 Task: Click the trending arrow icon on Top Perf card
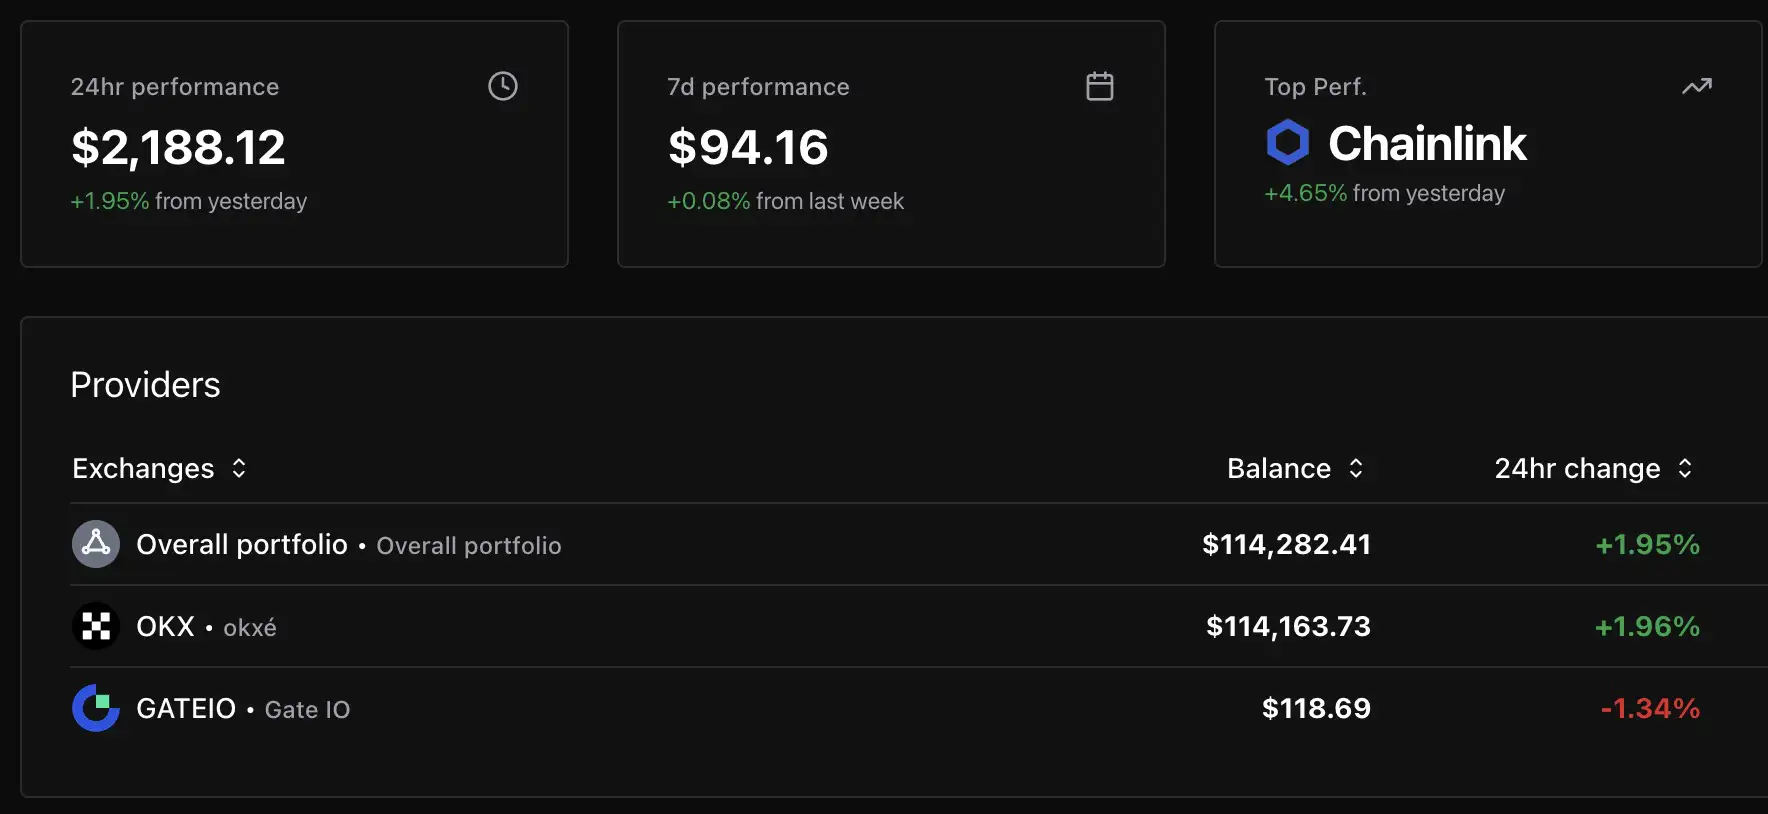click(x=1697, y=86)
